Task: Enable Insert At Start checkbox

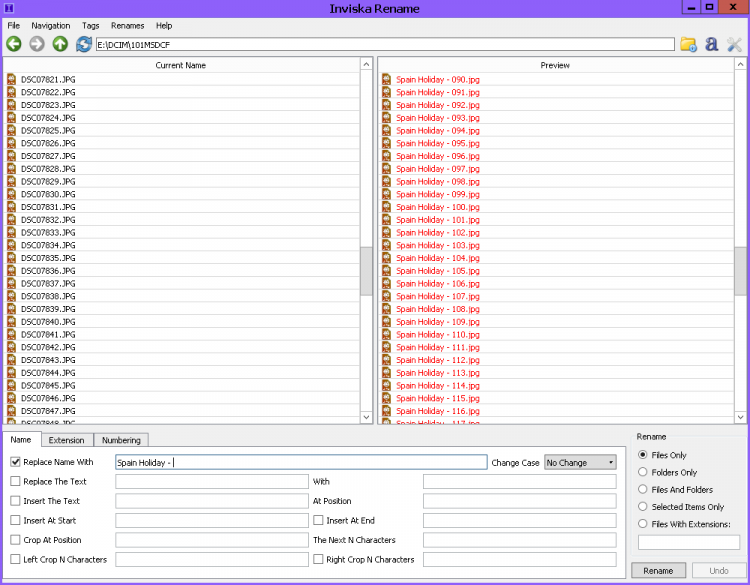Action: pos(15,520)
